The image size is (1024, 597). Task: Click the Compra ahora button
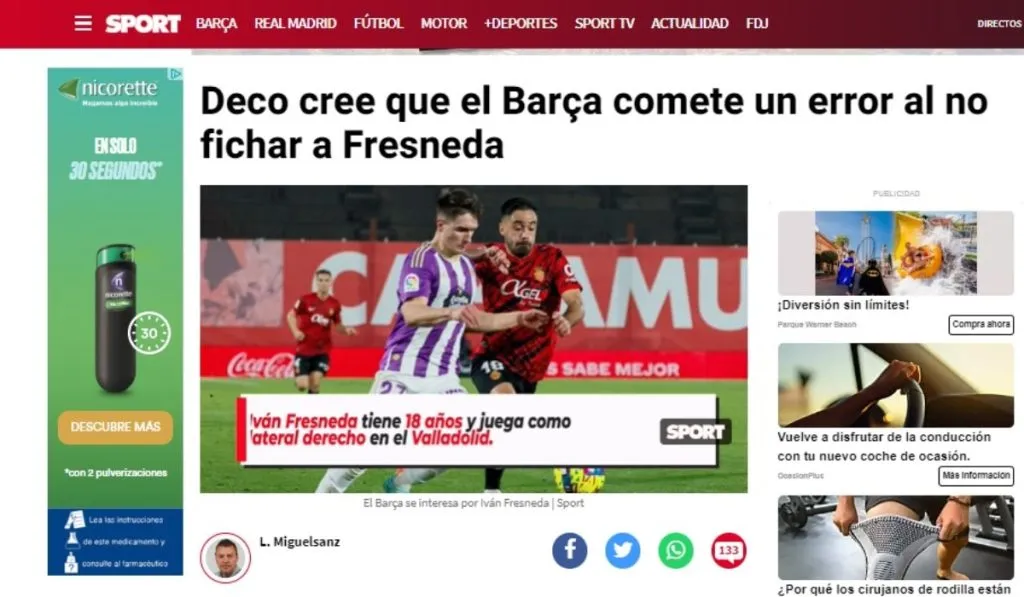coord(980,325)
